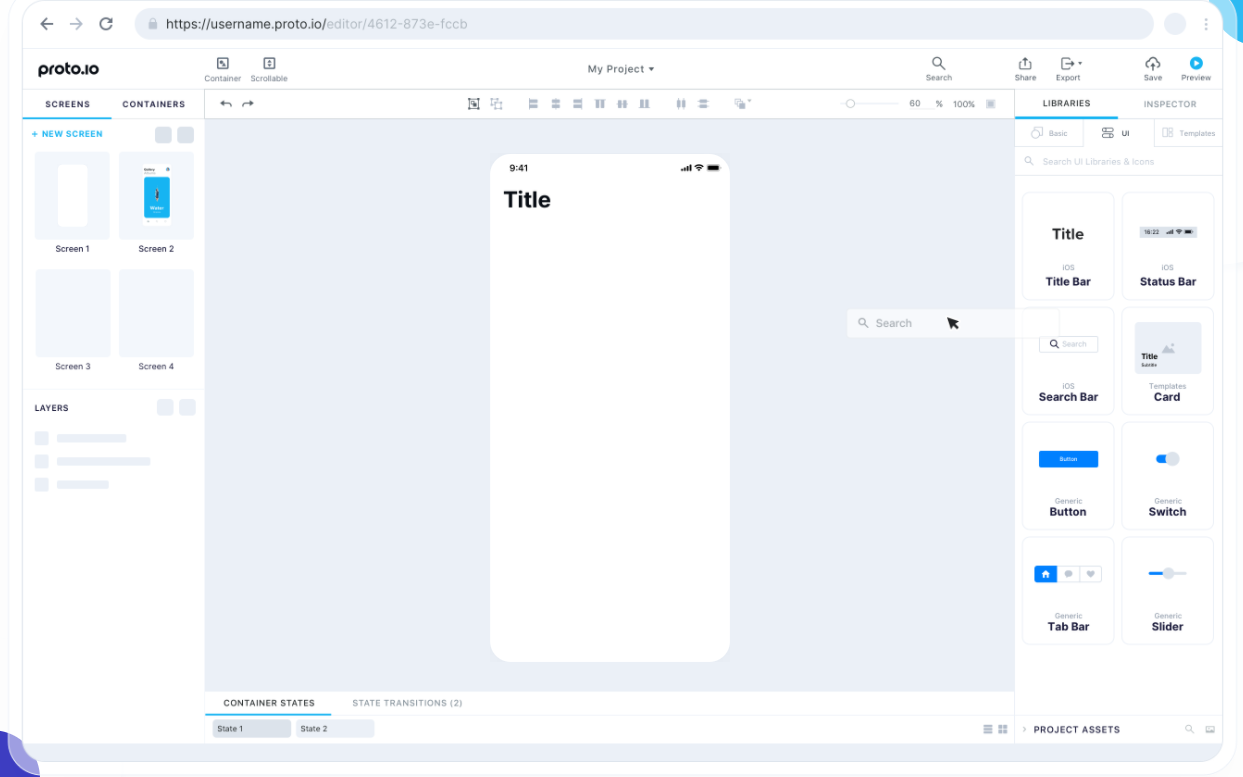Open the arrange order dropdown in toolbar
The image size is (1243, 777).
[x=742, y=104]
